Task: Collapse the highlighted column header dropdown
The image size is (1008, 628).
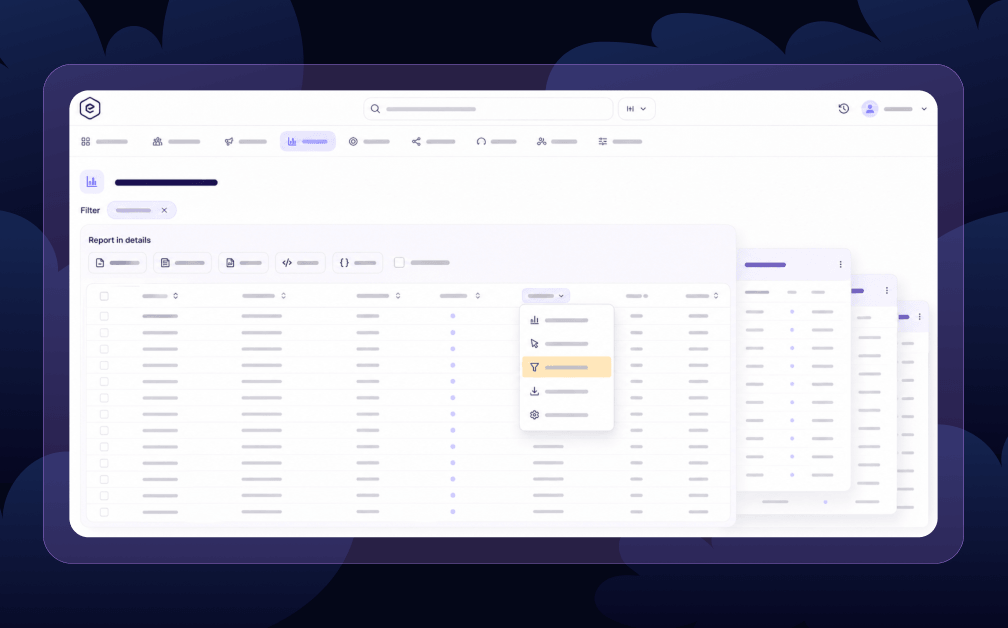Action: coord(546,296)
